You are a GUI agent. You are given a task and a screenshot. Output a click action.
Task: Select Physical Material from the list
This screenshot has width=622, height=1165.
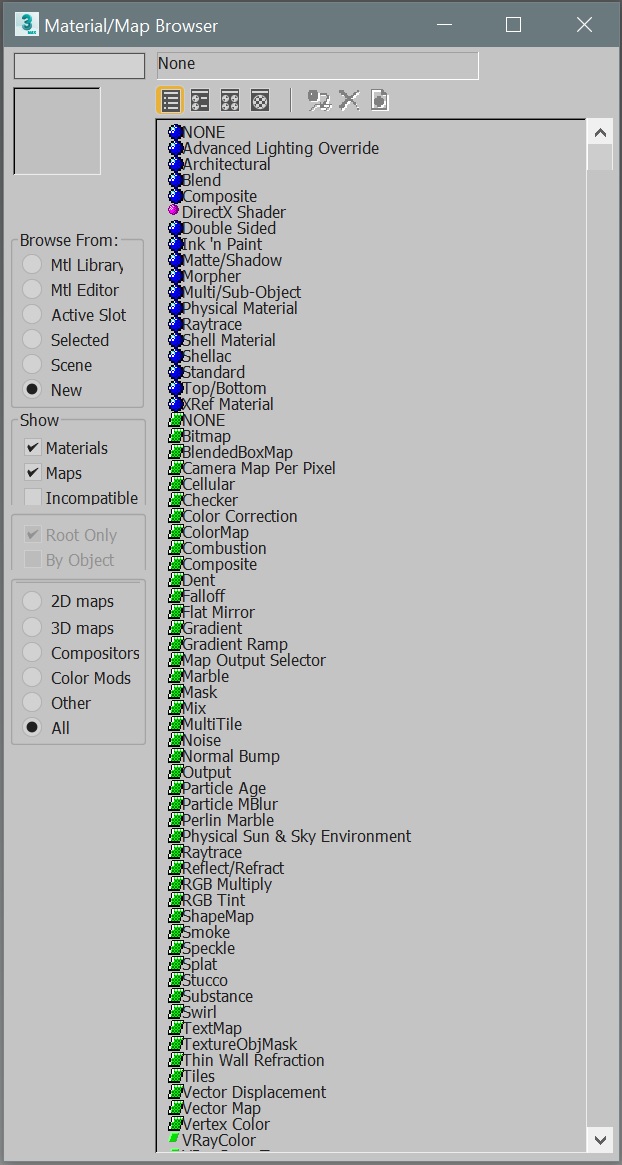coord(239,308)
